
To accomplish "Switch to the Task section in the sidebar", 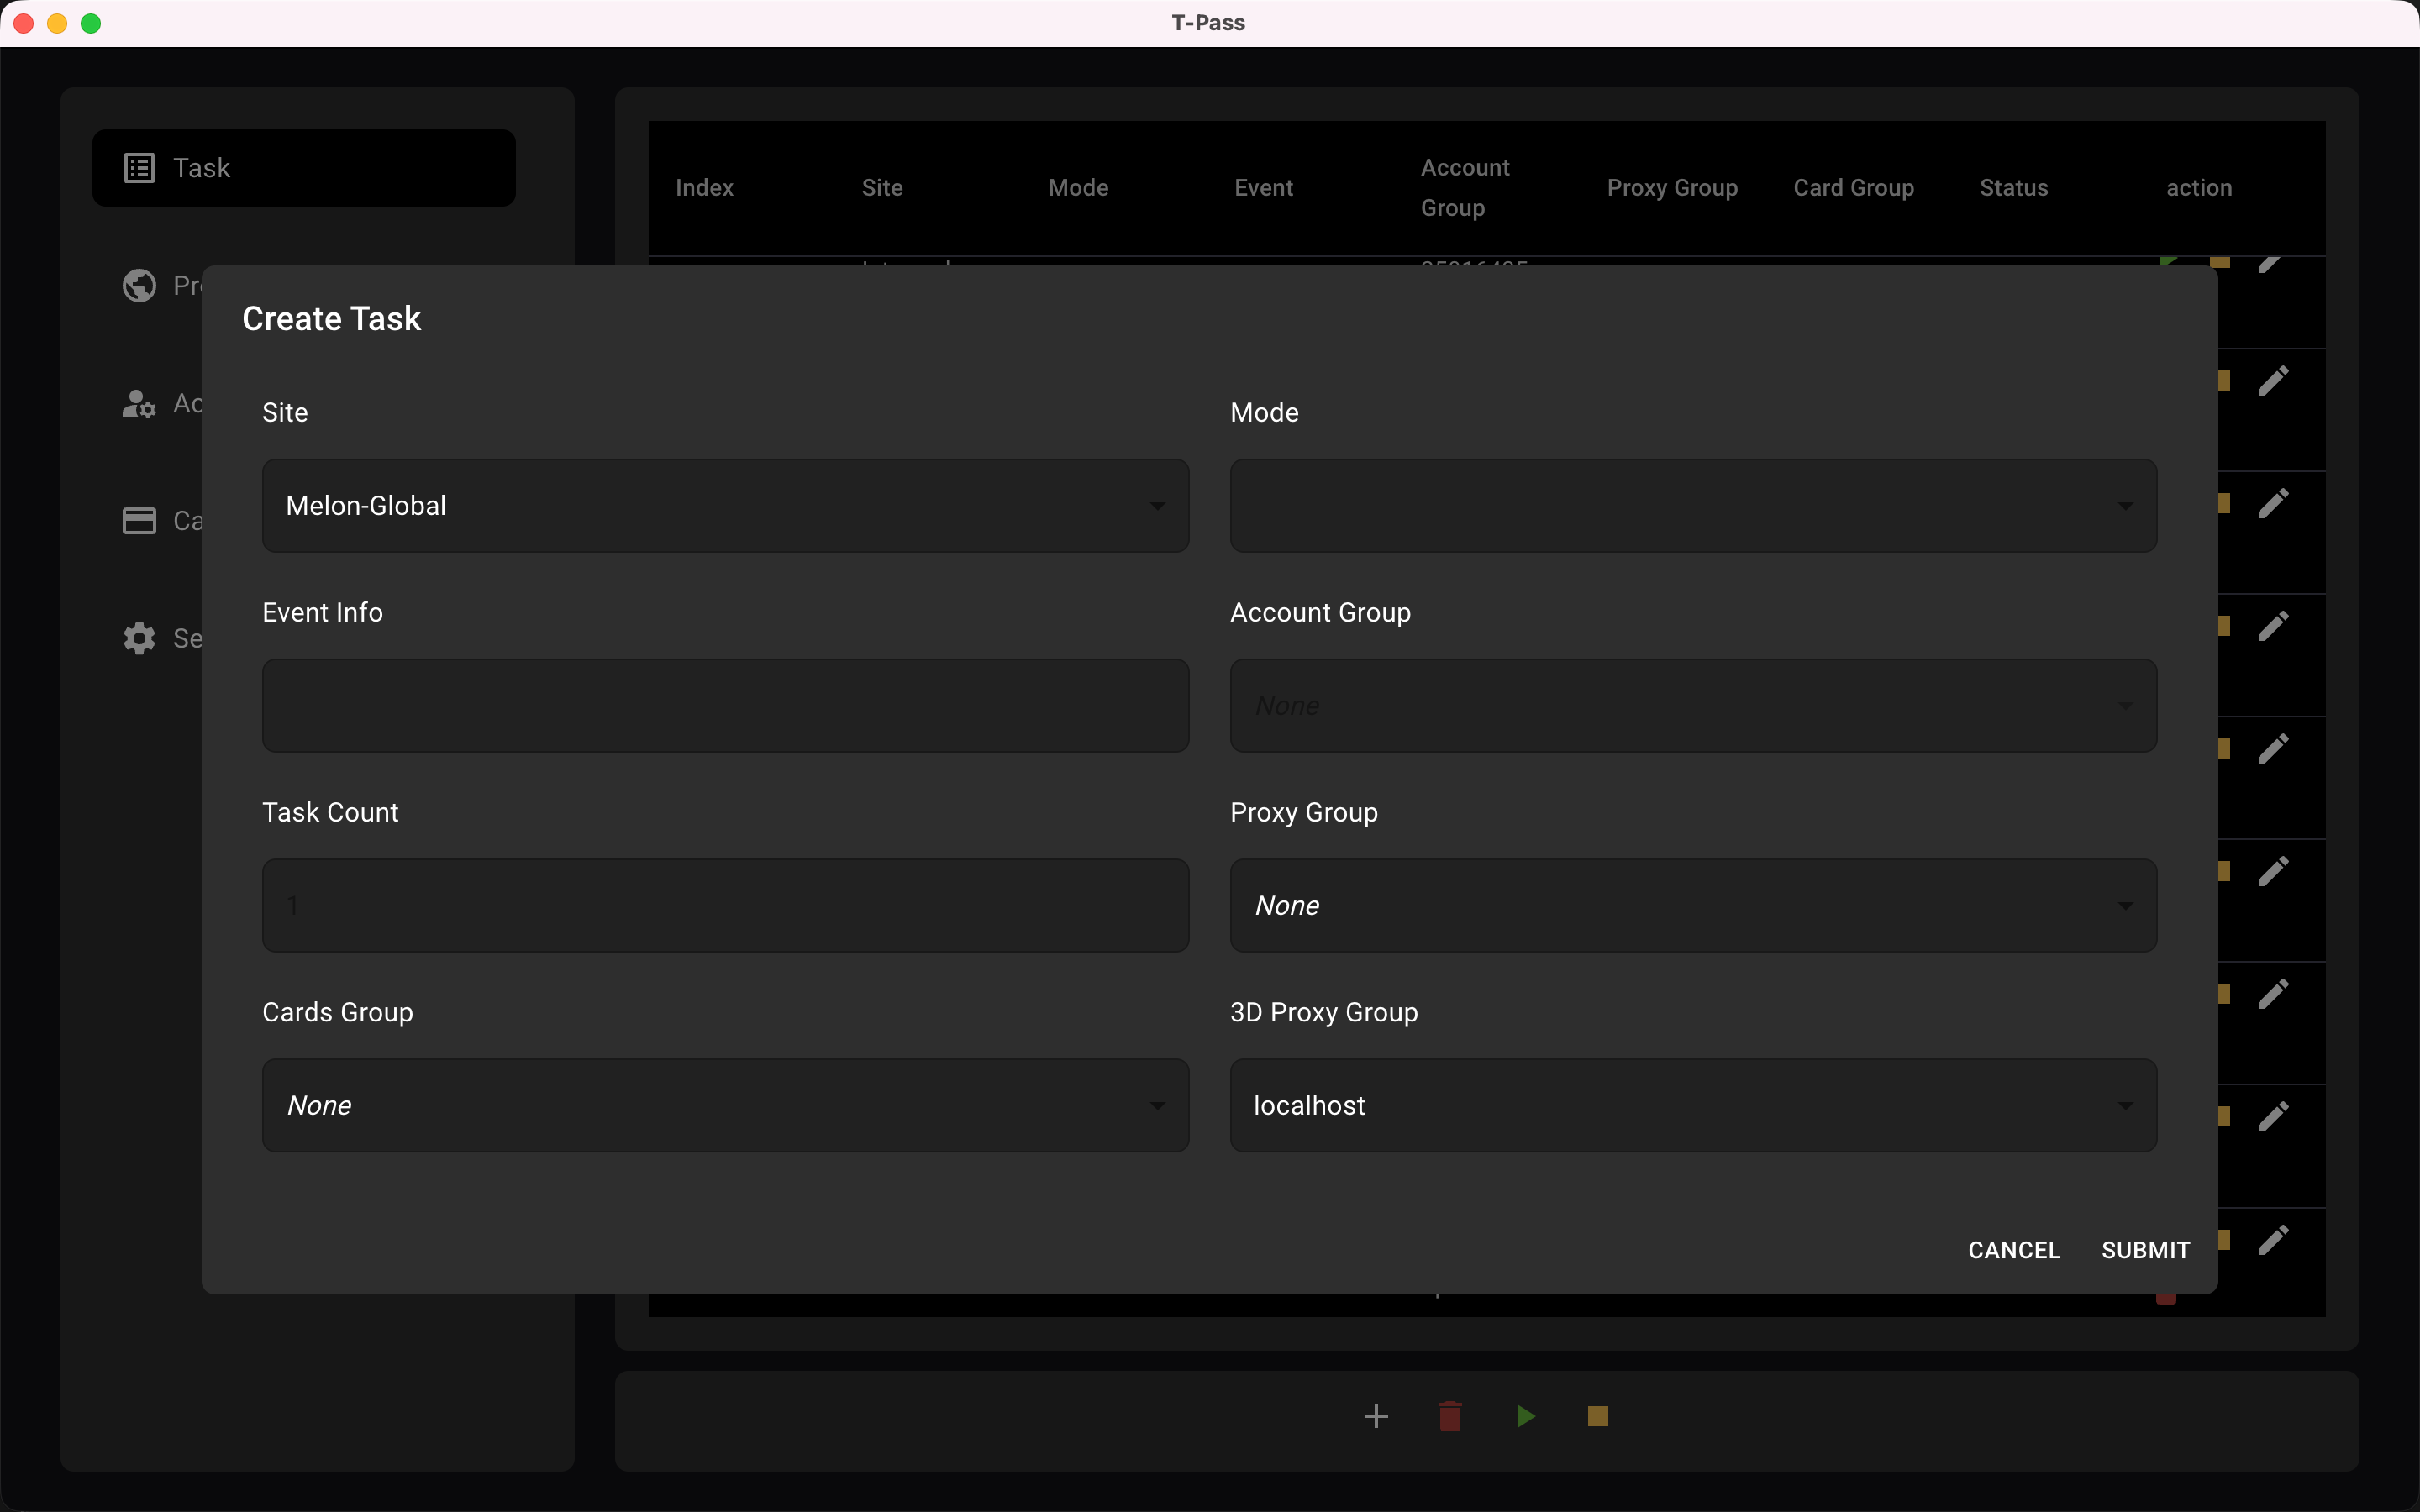I will 303,167.
